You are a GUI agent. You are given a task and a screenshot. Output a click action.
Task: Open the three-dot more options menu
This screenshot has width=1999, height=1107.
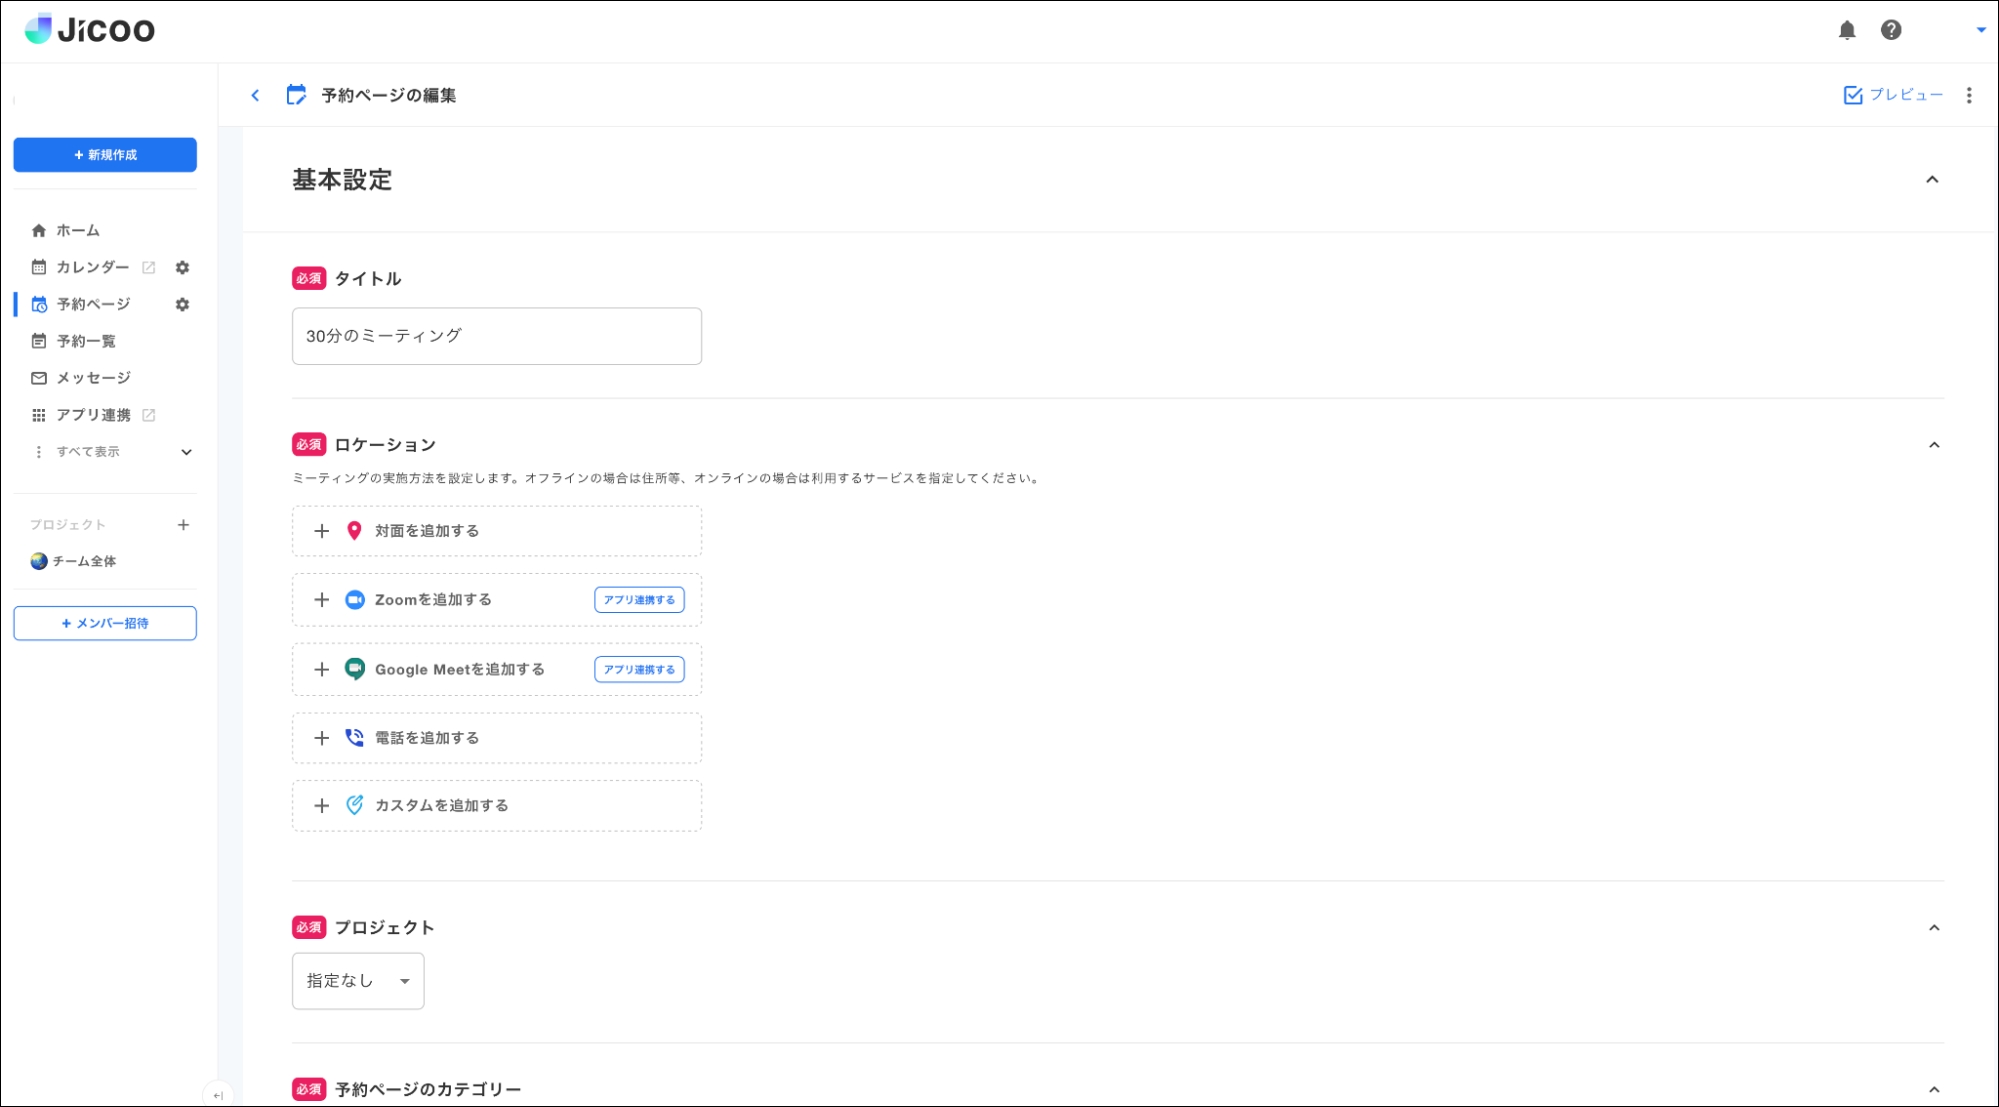tap(1968, 95)
